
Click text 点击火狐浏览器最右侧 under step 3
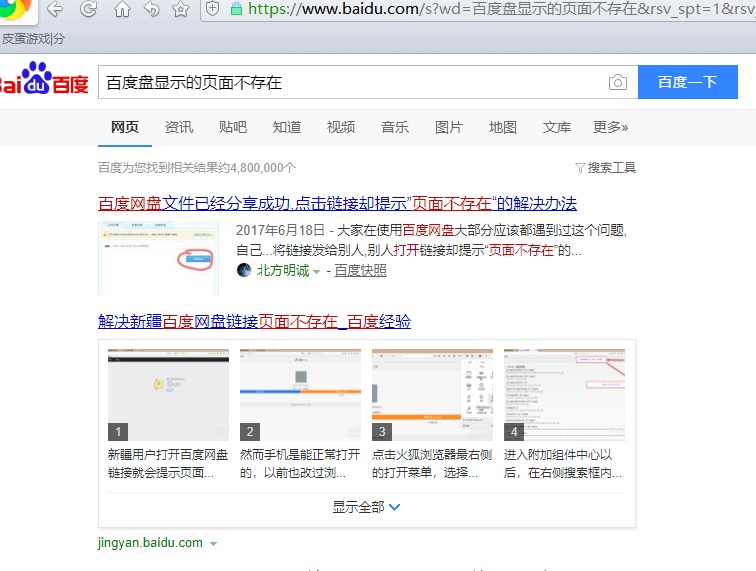coord(432,455)
